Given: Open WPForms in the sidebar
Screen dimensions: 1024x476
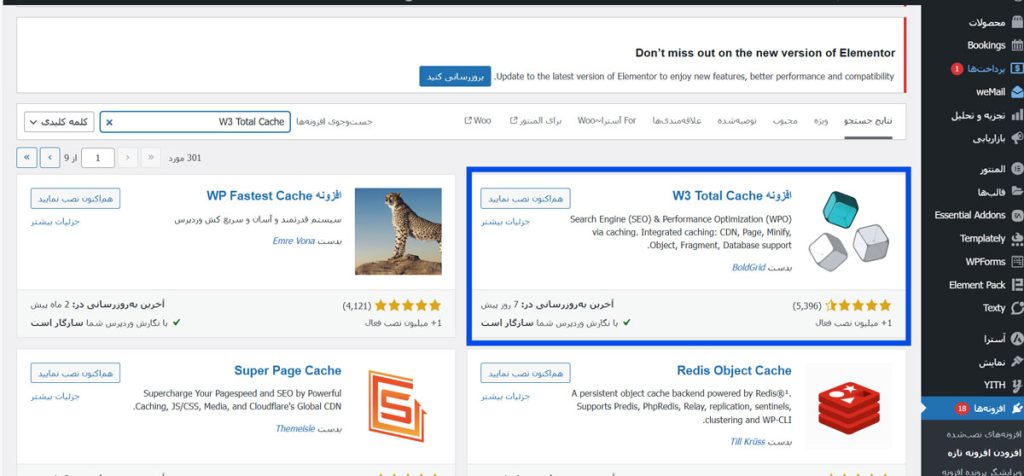Looking at the screenshot, I should pyautogui.click(x=985, y=262).
